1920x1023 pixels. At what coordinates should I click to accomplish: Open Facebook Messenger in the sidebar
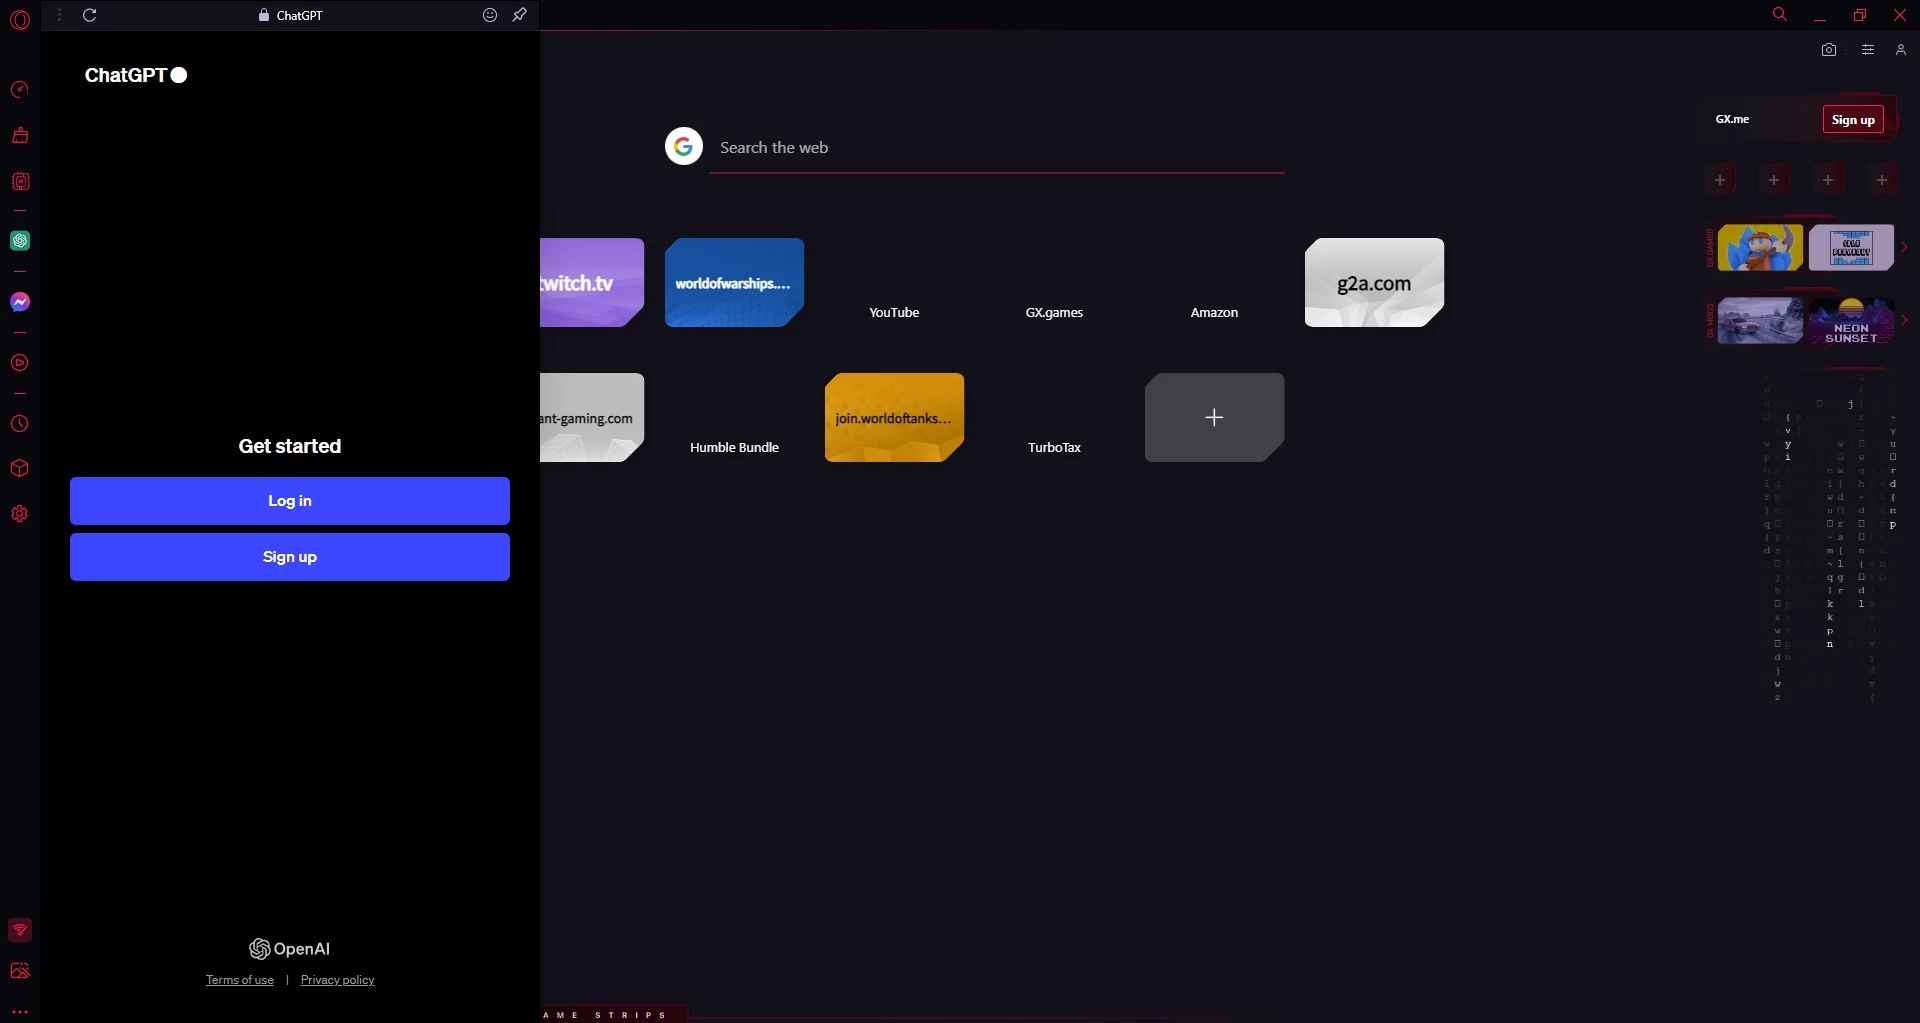[19, 302]
